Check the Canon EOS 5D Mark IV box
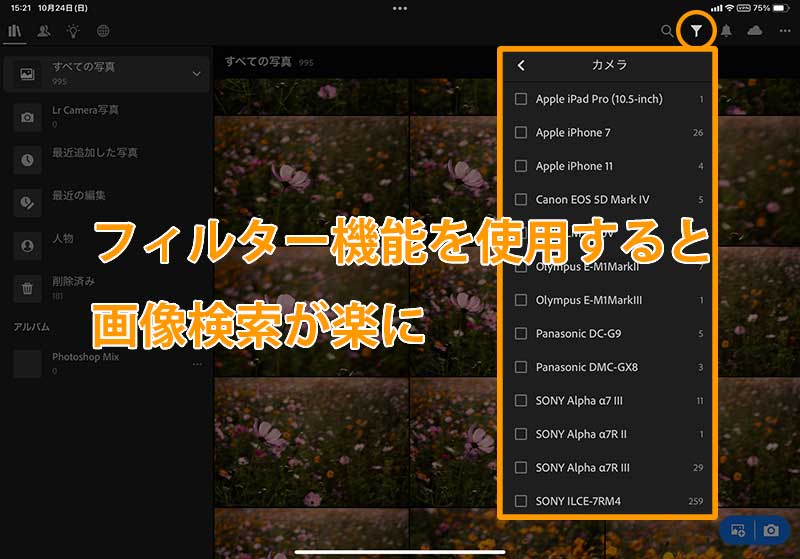Image resolution: width=800 pixels, height=559 pixels. pyautogui.click(x=521, y=199)
